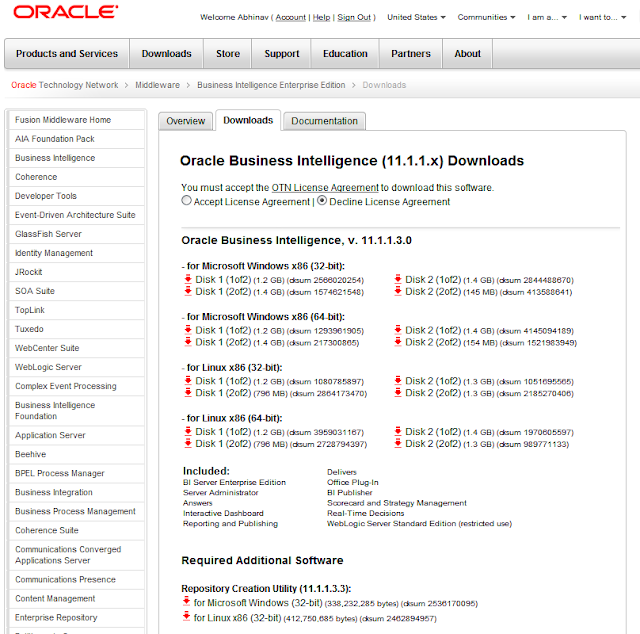Switch to the Overview tab
640x634 pixels.
[x=186, y=121]
